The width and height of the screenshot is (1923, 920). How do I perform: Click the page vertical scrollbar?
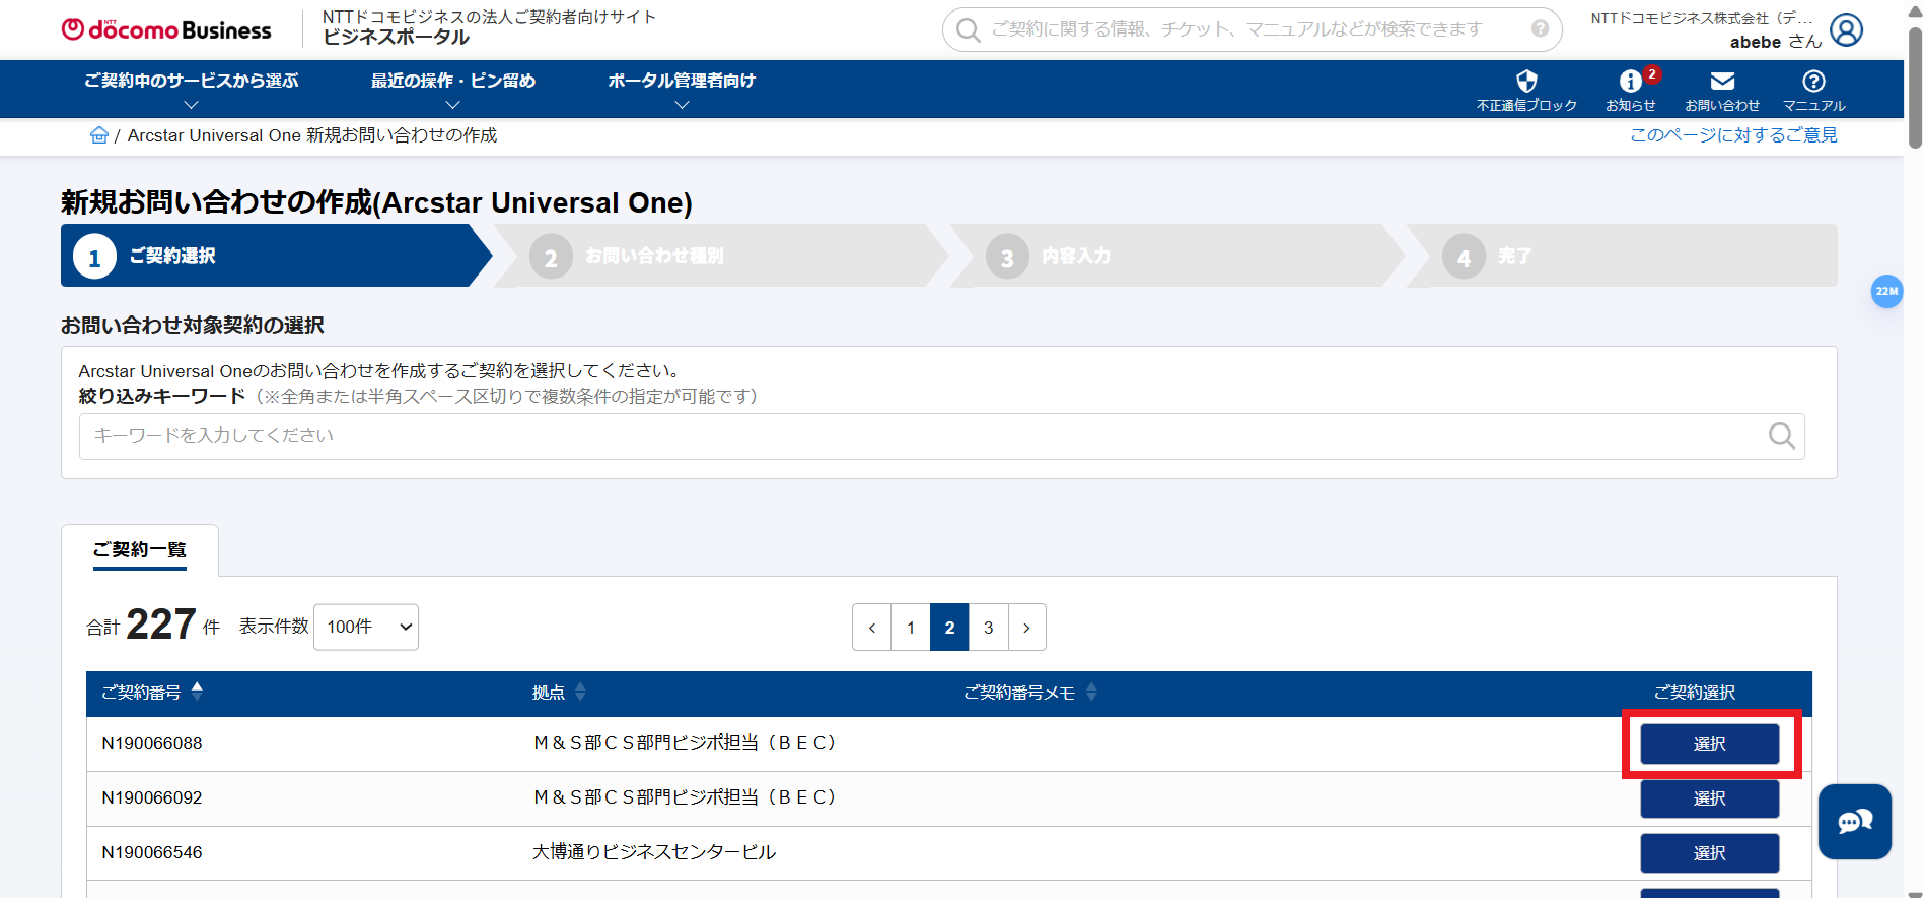click(1915, 88)
